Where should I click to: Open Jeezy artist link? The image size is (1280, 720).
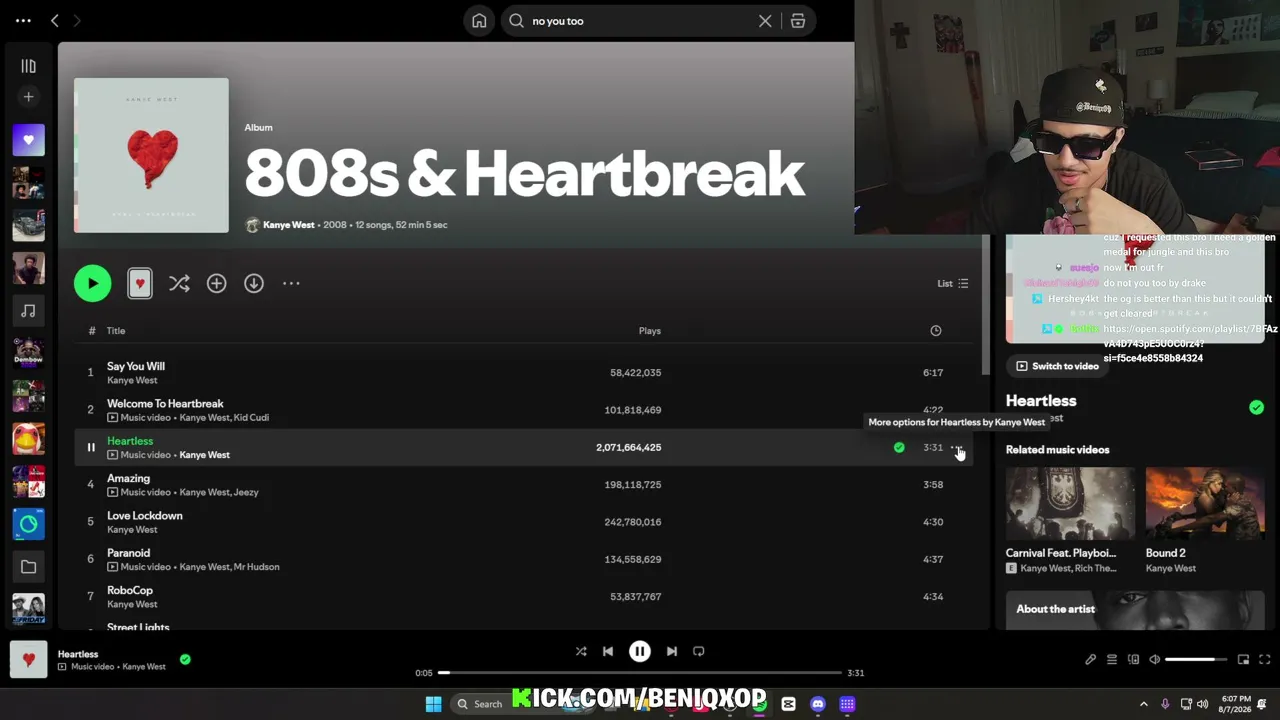click(x=246, y=492)
